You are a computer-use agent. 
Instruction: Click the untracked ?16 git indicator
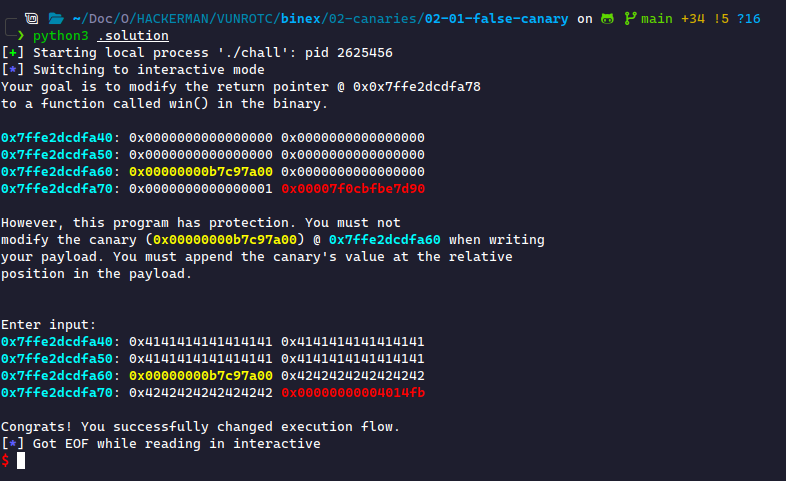pyautogui.click(x=749, y=19)
